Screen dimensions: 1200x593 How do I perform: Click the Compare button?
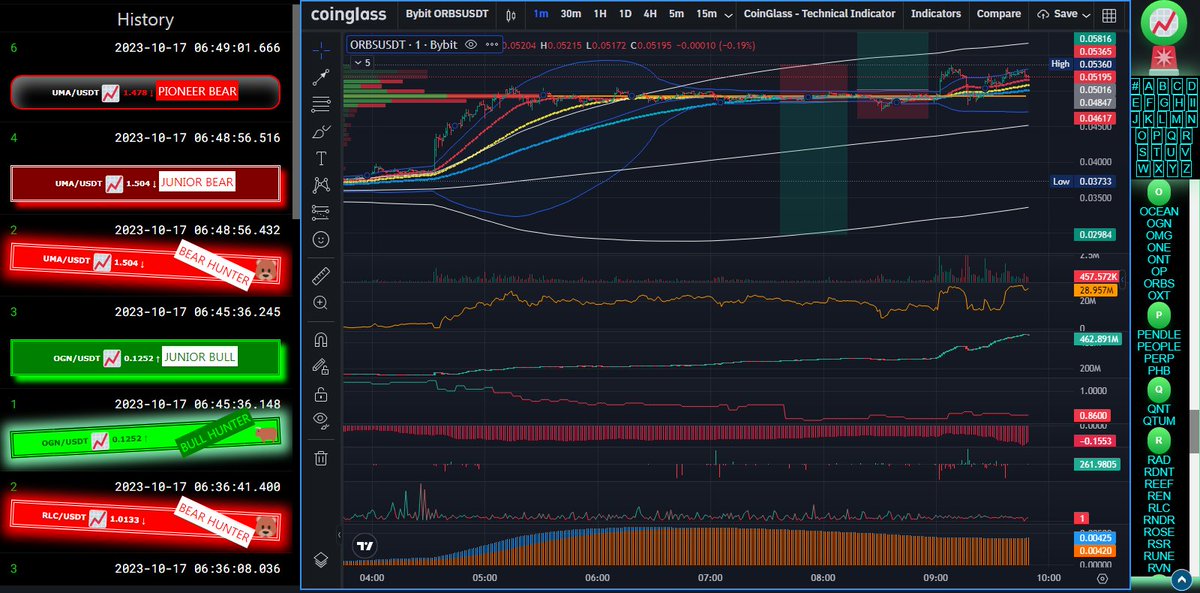(998, 14)
